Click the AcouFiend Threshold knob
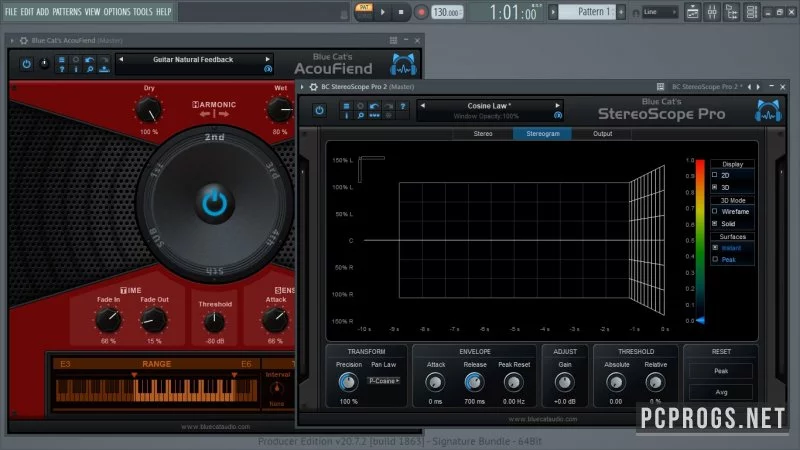800x450 pixels. click(214, 322)
